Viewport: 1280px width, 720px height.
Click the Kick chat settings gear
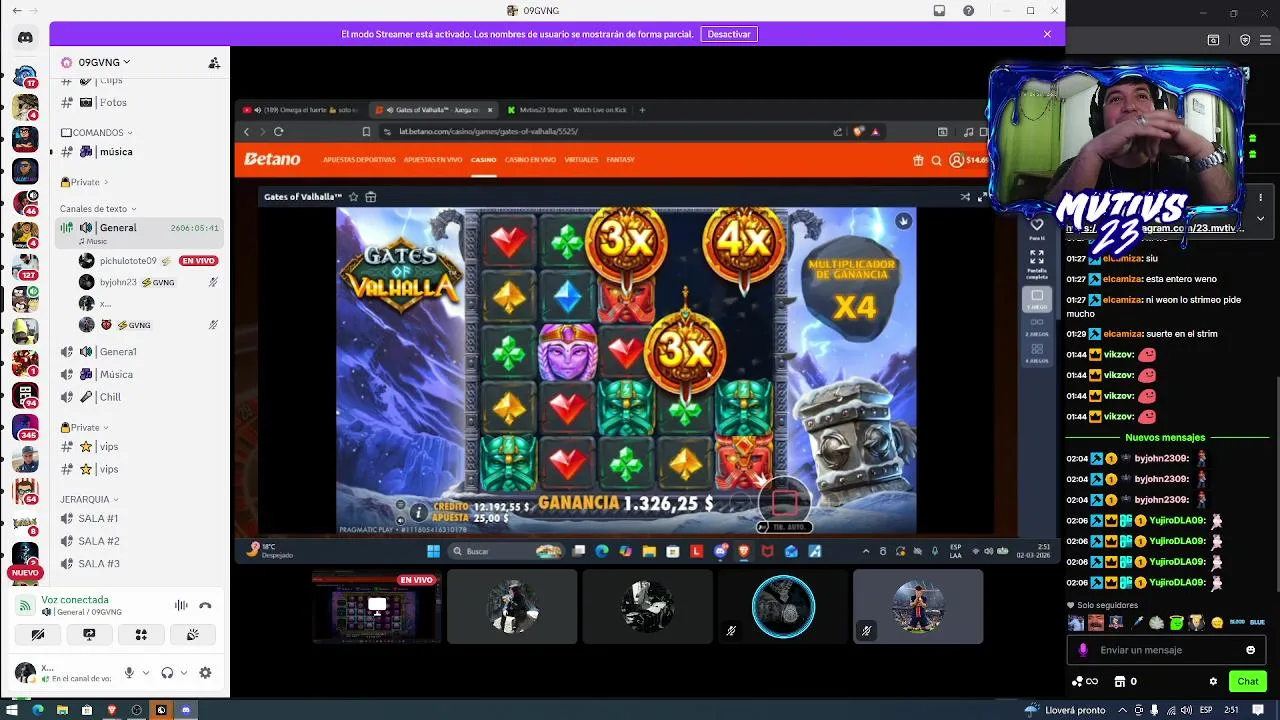1213,681
